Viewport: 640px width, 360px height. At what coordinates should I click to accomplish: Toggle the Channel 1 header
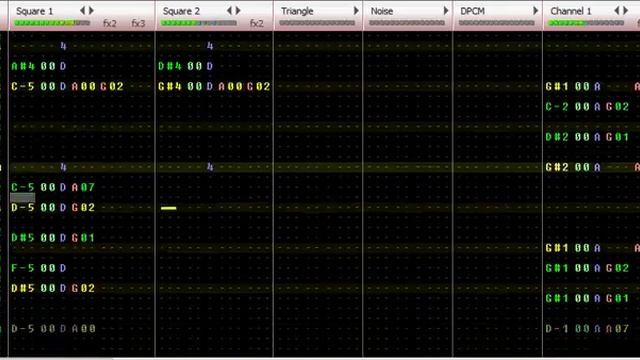(x=571, y=11)
